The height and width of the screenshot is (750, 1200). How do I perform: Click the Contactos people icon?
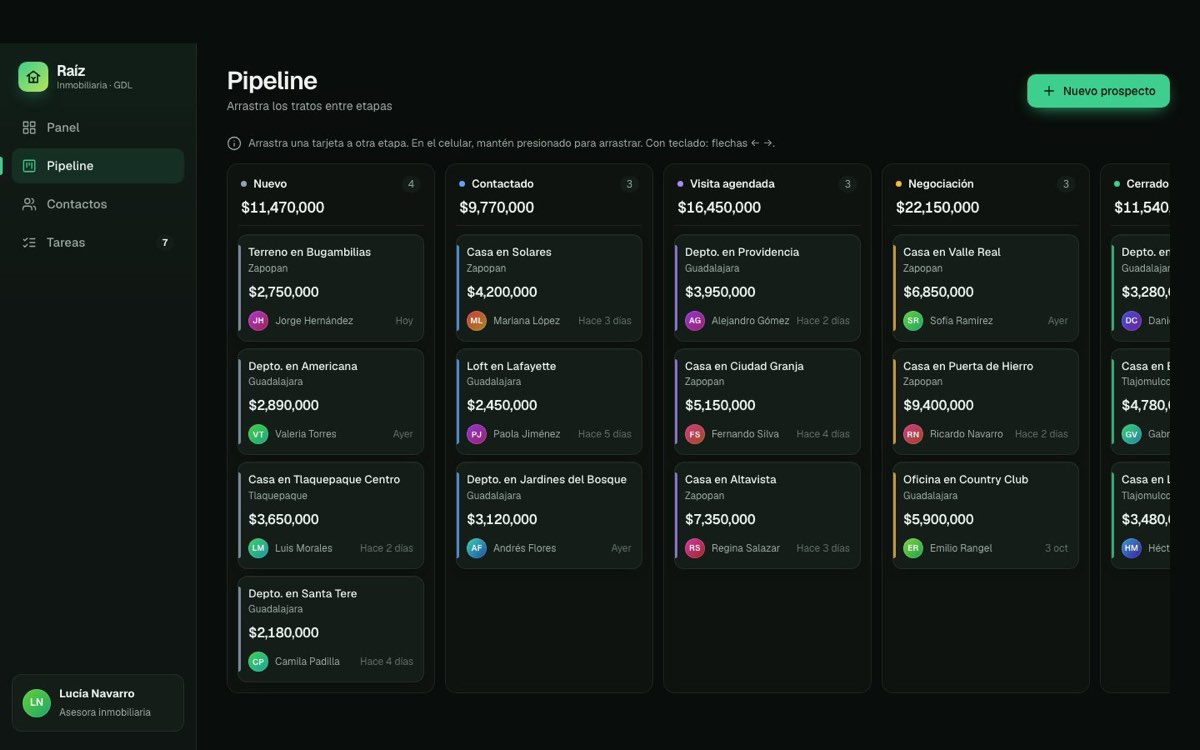[29, 204]
